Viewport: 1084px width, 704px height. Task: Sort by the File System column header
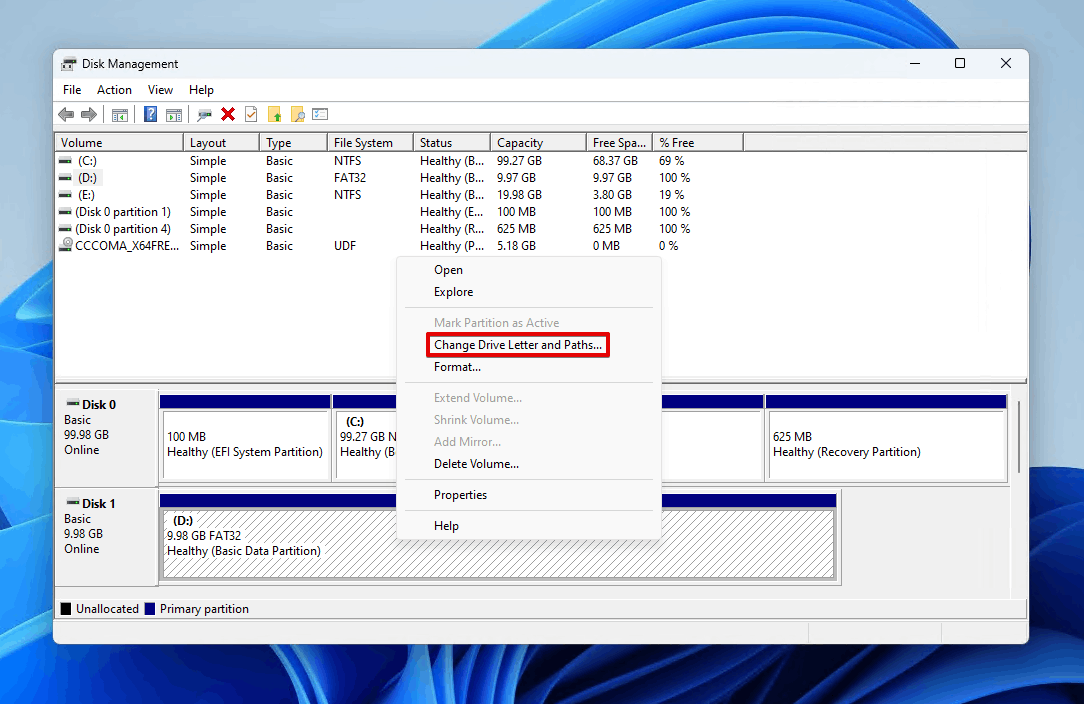pyautogui.click(x=370, y=142)
